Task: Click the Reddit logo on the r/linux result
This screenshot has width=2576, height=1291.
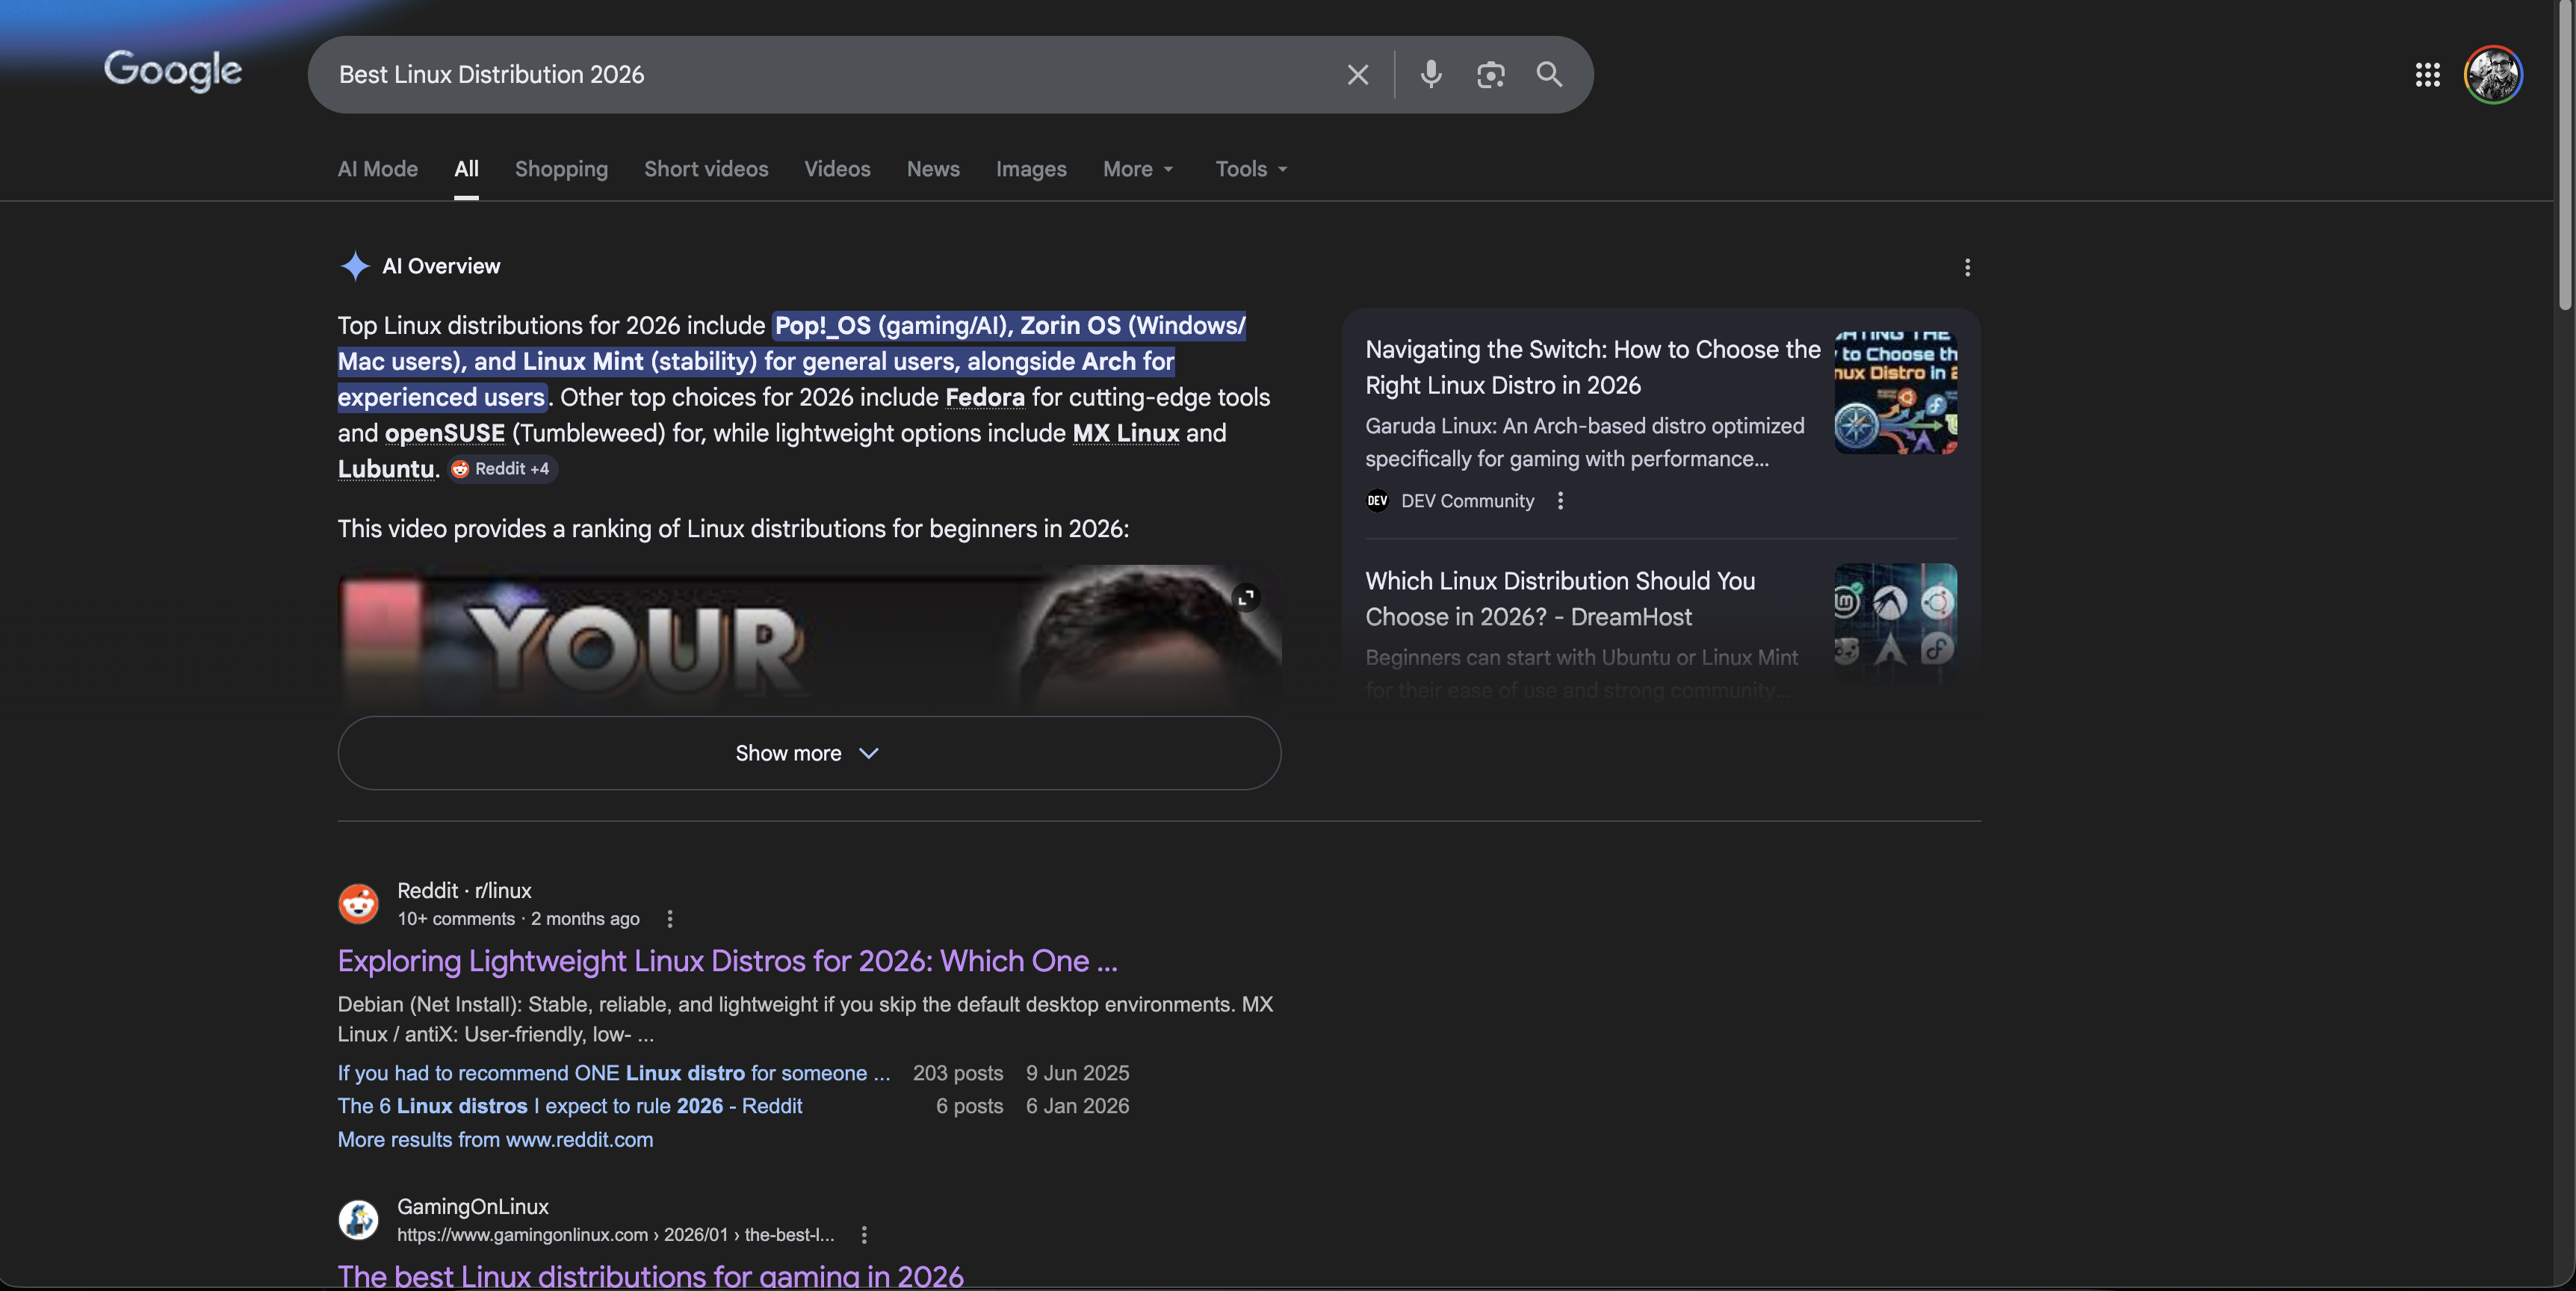Action: 358,903
